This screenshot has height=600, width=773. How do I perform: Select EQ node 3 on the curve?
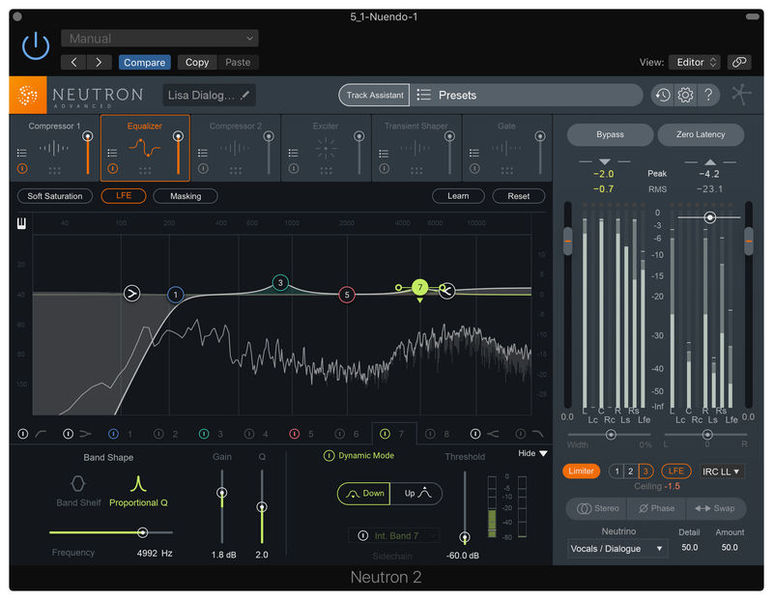pyautogui.click(x=280, y=282)
